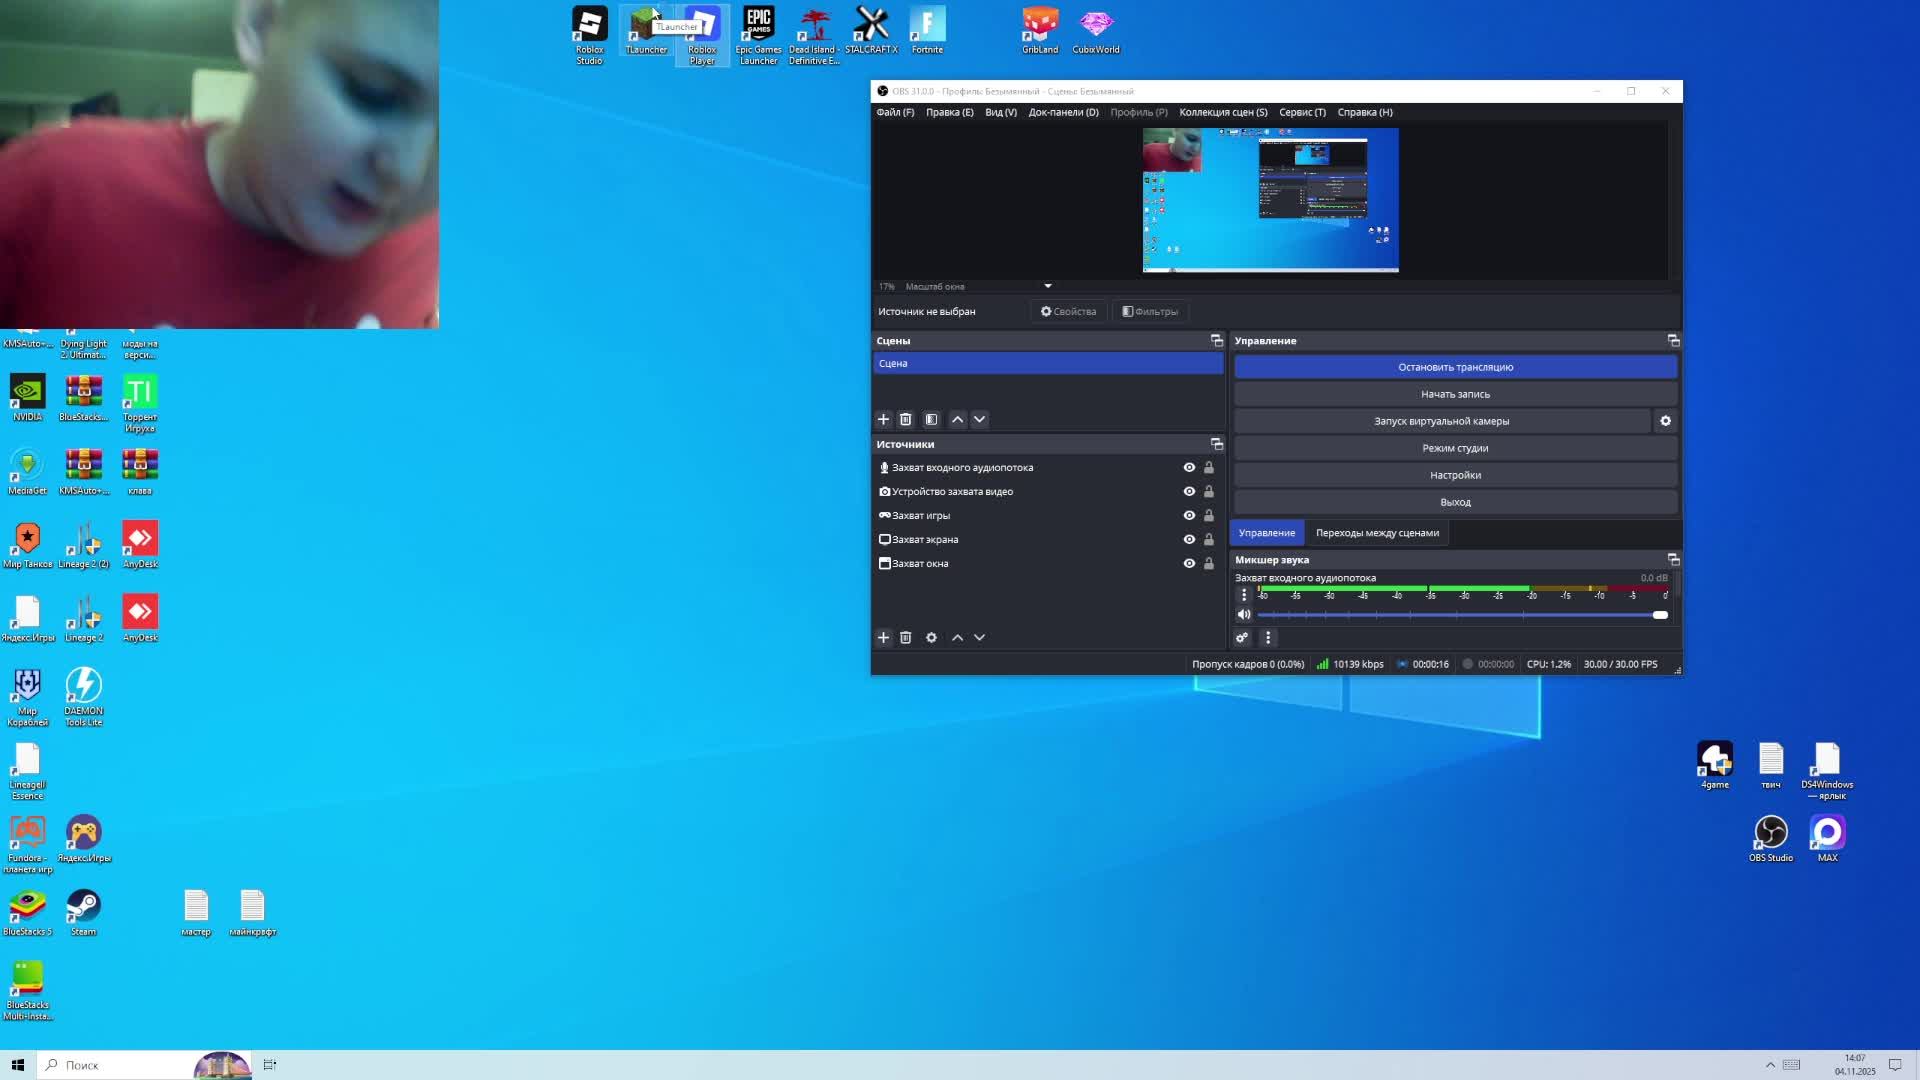This screenshot has width=1920, height=1080.
Task: Move source down with arrow in Источники
Action: (980, 637)
